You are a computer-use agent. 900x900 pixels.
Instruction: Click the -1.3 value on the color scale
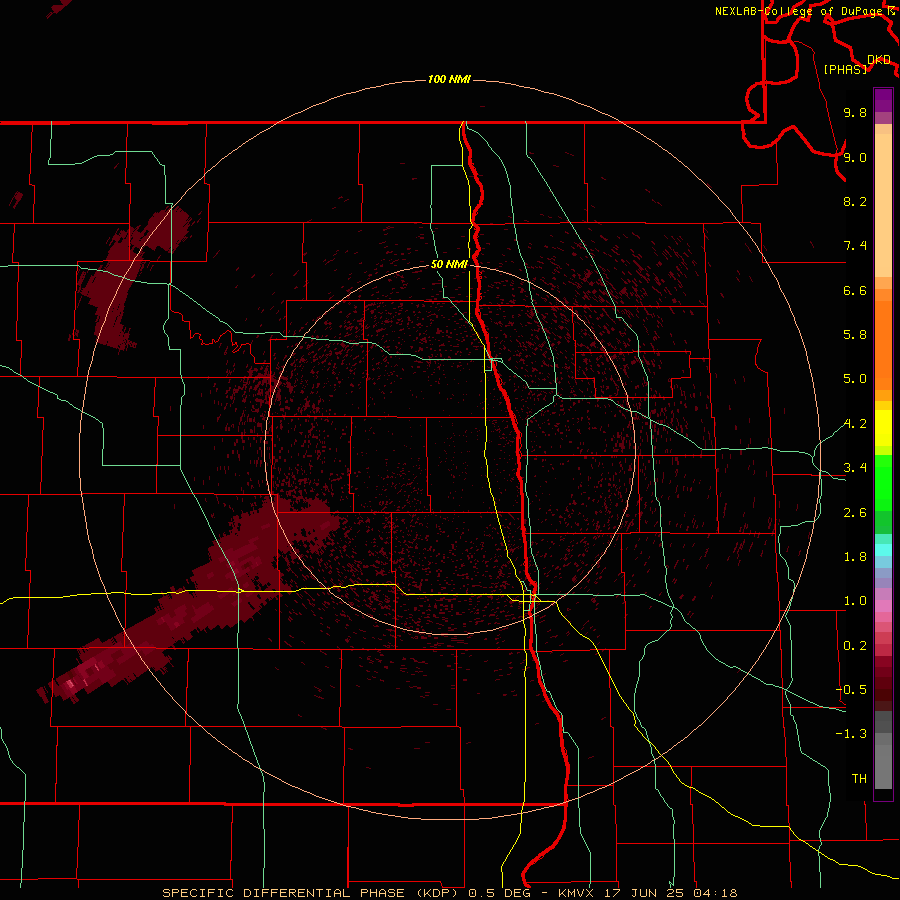851,734
